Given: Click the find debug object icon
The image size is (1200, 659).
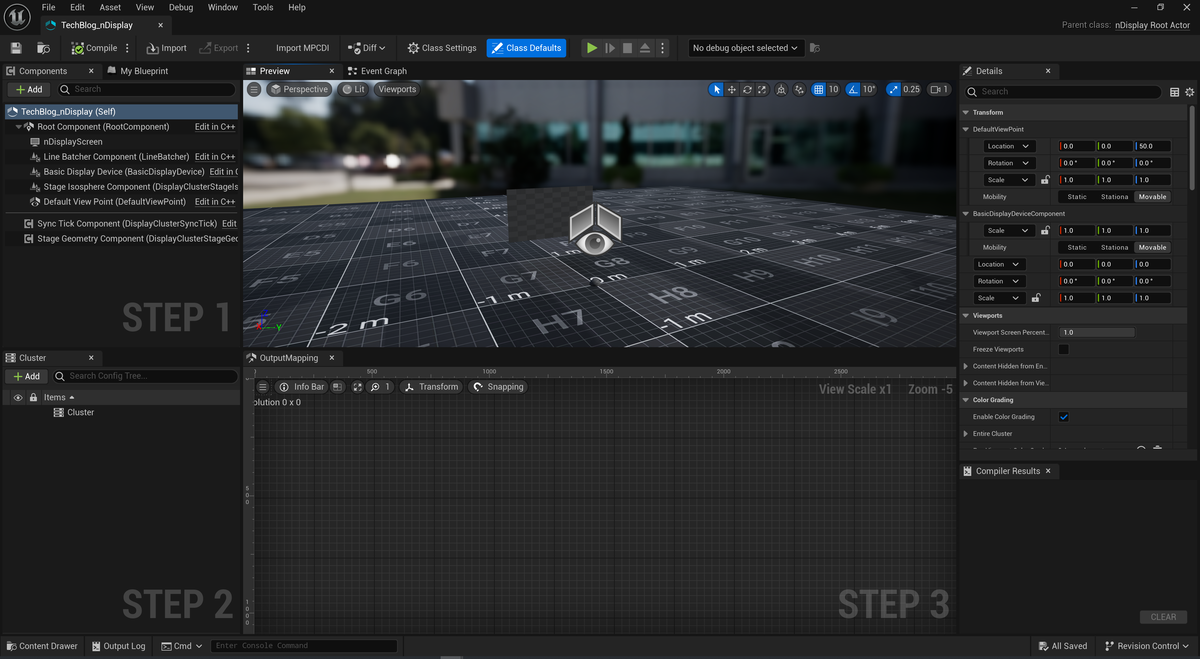Looking at the screenshot, I should pyautogui.click(x=815, y=48).
